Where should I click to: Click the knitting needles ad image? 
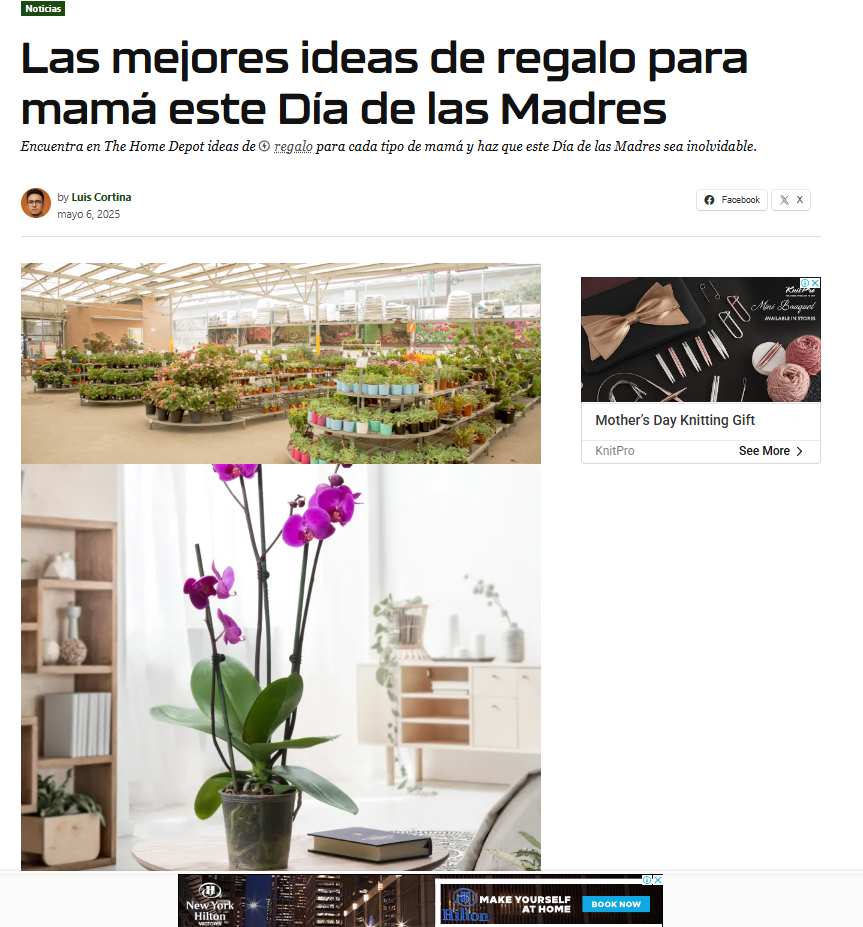700,339
